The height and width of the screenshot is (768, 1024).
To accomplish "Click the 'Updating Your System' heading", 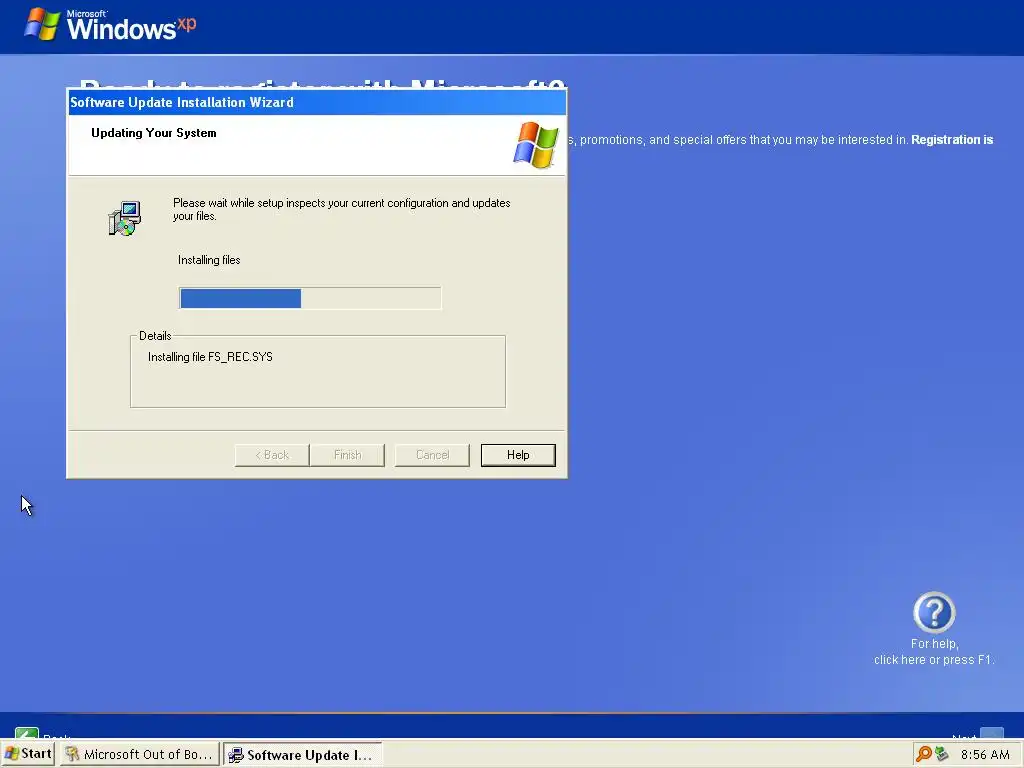I will (153, 133).
